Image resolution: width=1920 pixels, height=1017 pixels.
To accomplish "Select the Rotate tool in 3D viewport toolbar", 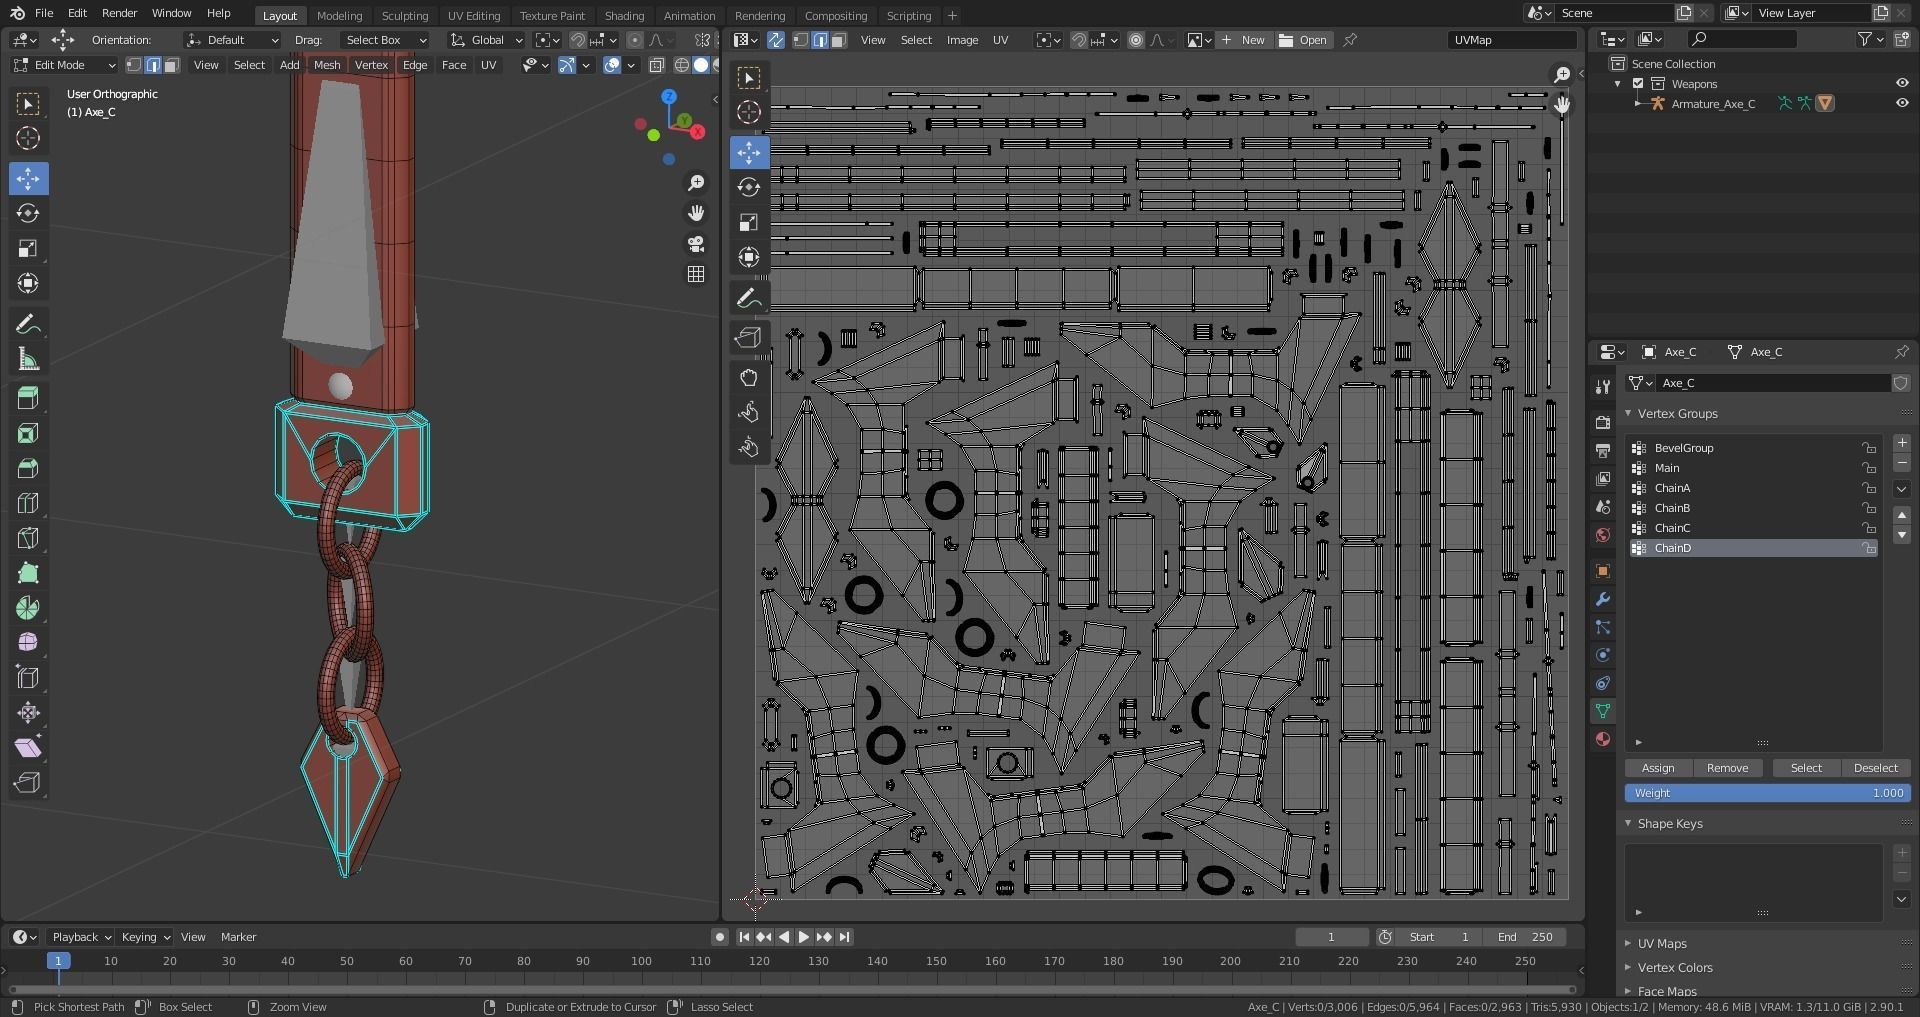I will click(x=28, y=214).
